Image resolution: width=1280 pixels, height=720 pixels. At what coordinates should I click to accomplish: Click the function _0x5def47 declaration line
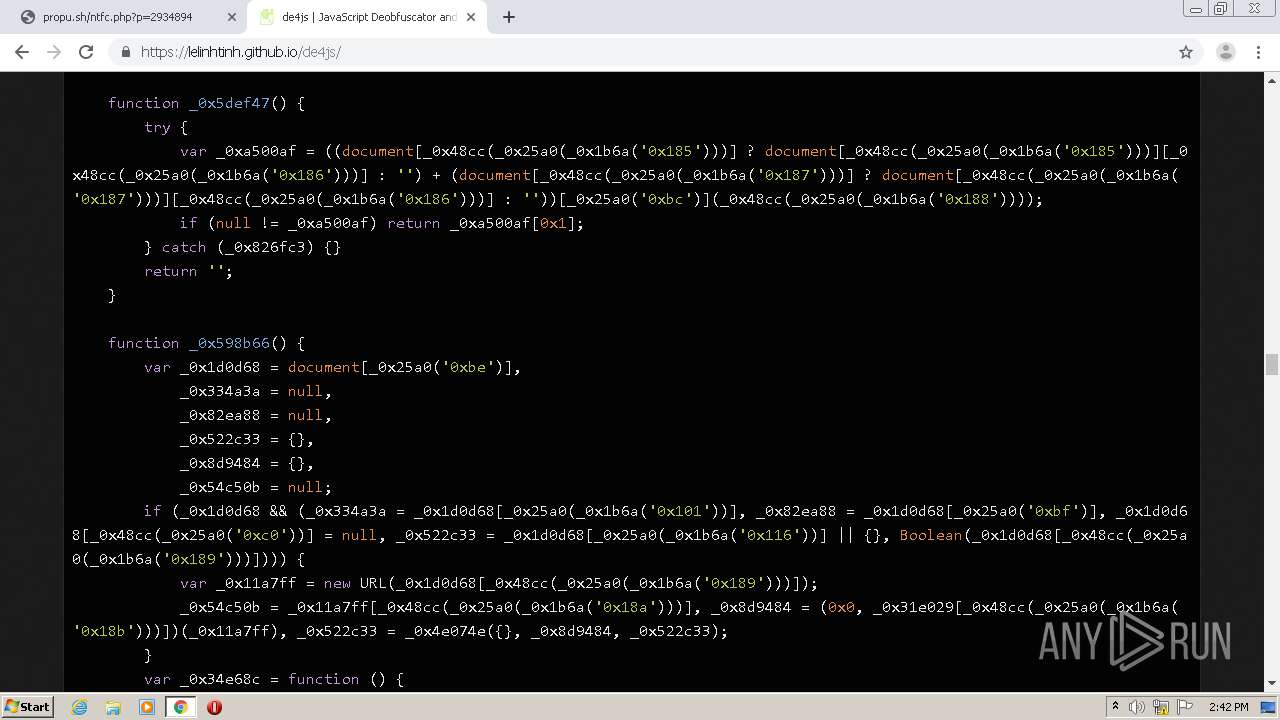tap(206, 103)
